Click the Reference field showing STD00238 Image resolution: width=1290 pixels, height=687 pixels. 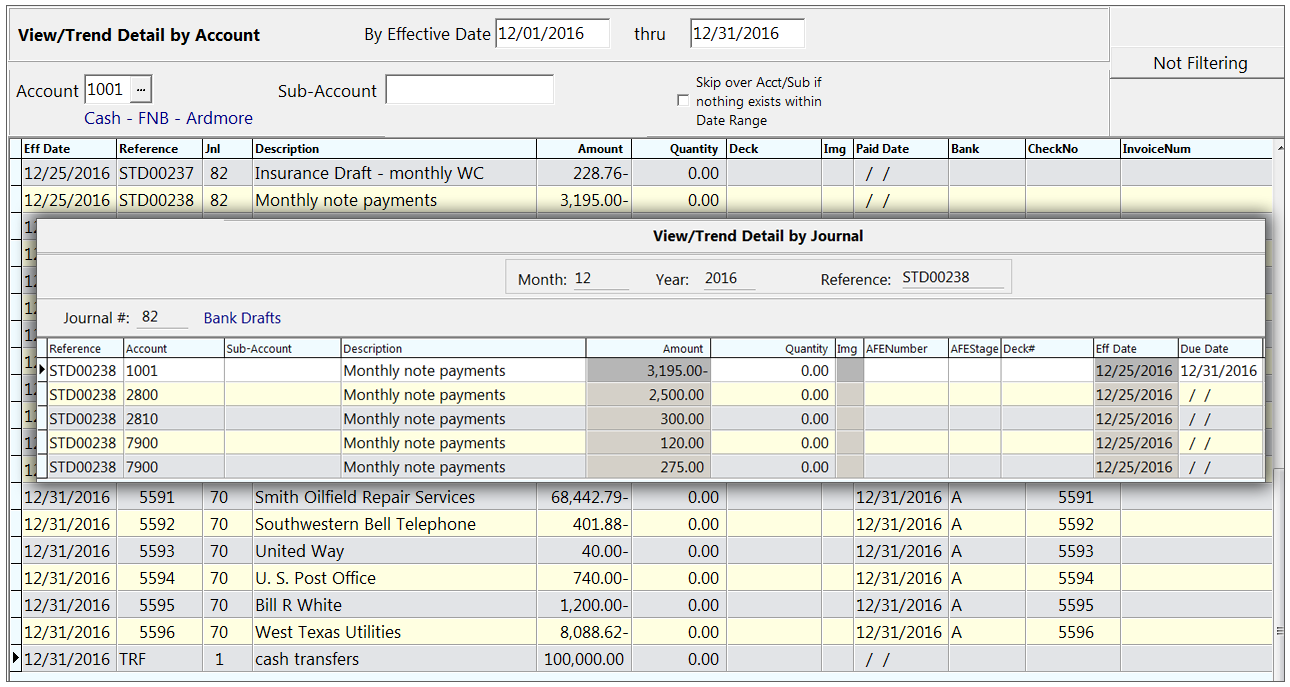(x=950, y=278)
